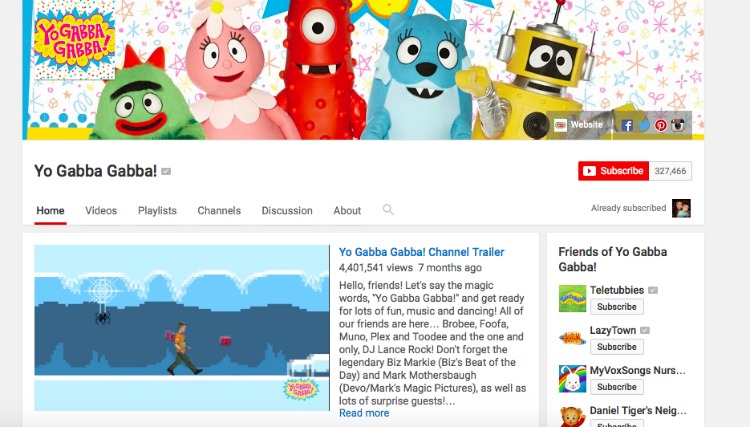Click the Twitter bird icon
The height and width of the screenshot is (427, 750).
(644, 125)
